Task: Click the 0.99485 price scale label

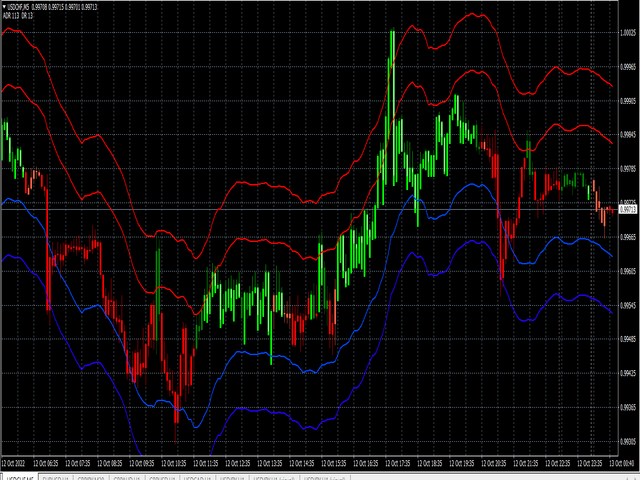Action: (x=628, y=339)
